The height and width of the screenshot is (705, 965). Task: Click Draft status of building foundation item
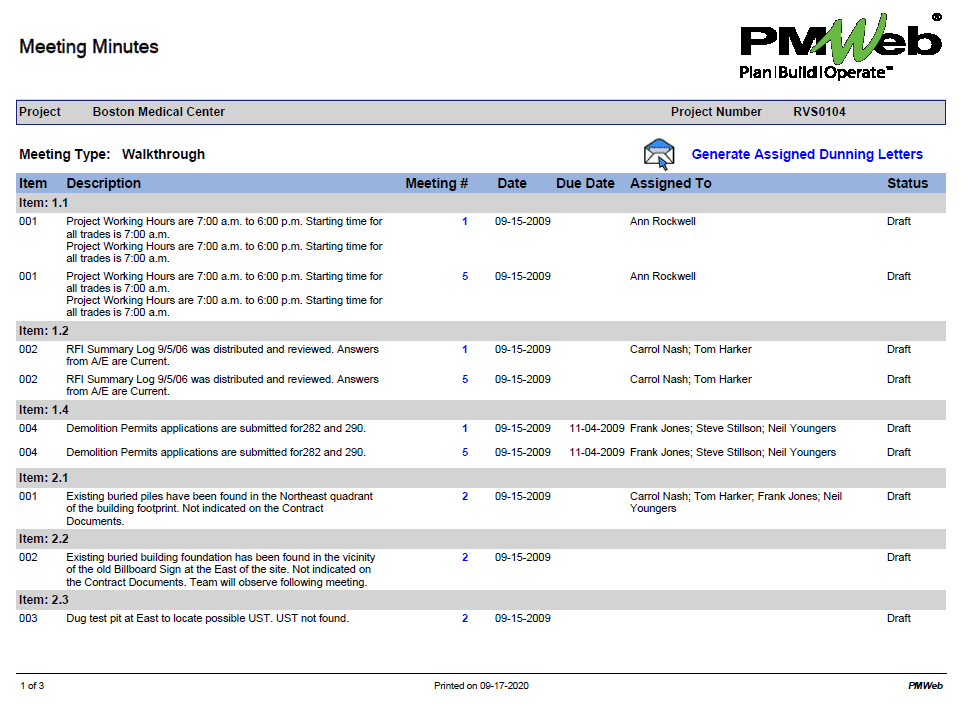(x=899, y=557)
